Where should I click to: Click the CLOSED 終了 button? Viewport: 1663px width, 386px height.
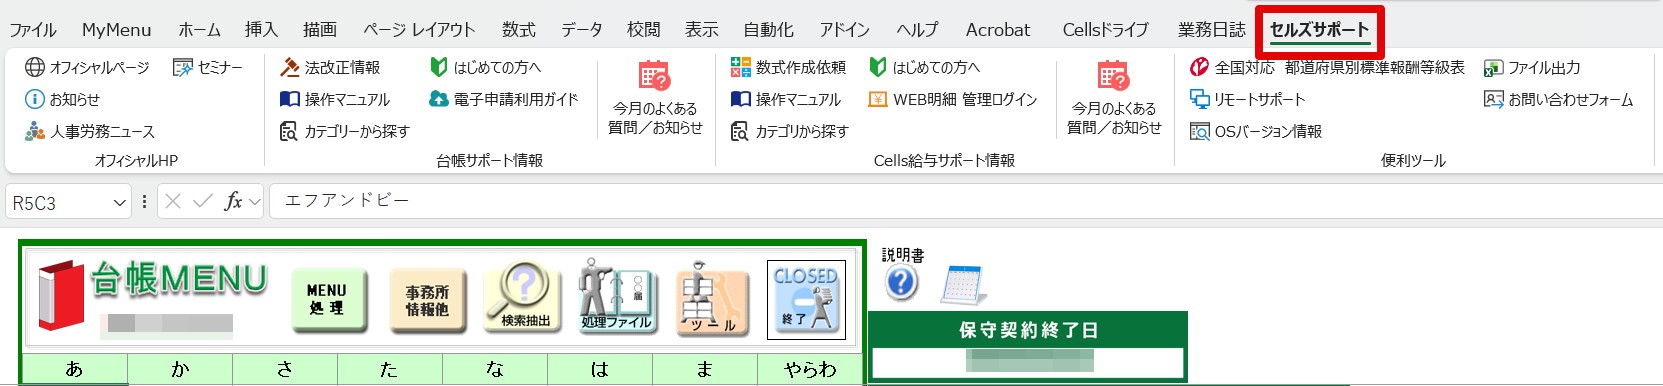click(x=806, y=299)
